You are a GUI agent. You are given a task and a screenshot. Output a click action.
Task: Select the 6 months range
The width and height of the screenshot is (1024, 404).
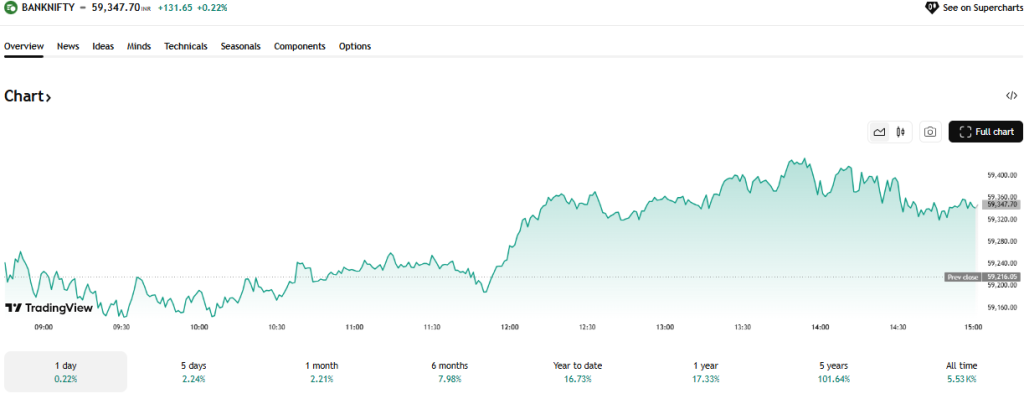(x=449, y=372)
